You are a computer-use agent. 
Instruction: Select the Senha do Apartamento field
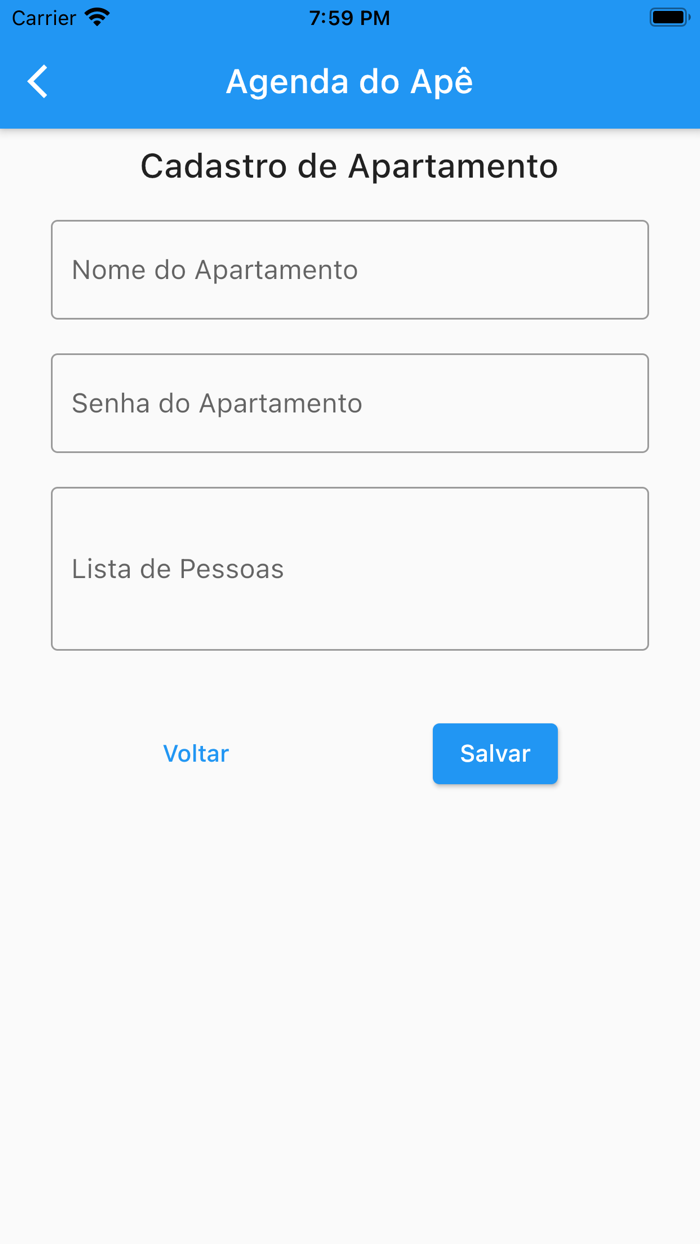[350, 403]
